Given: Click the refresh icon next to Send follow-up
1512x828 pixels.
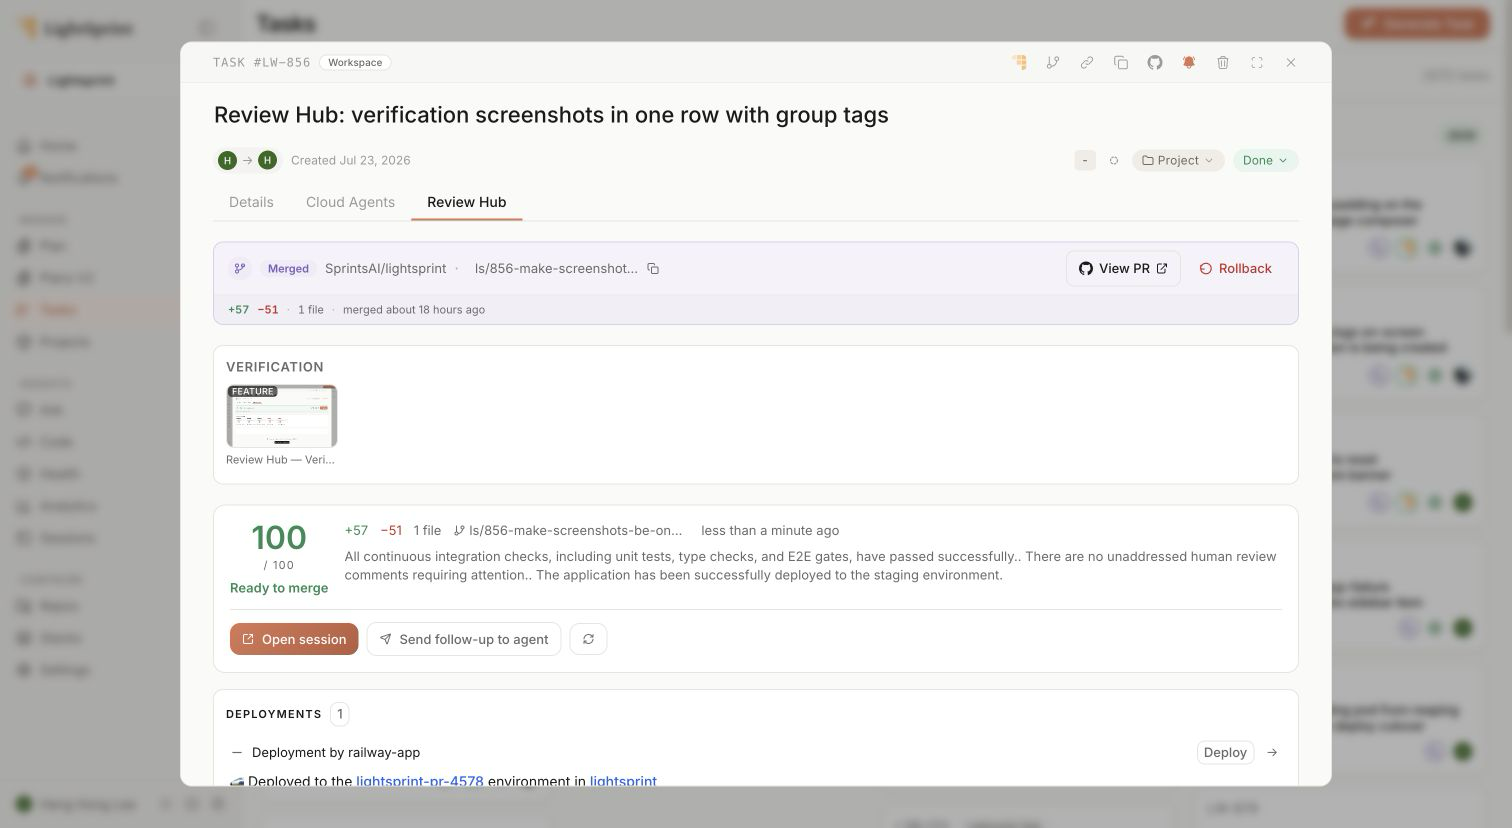Looking at the screenshot, I should pos(588,639).
